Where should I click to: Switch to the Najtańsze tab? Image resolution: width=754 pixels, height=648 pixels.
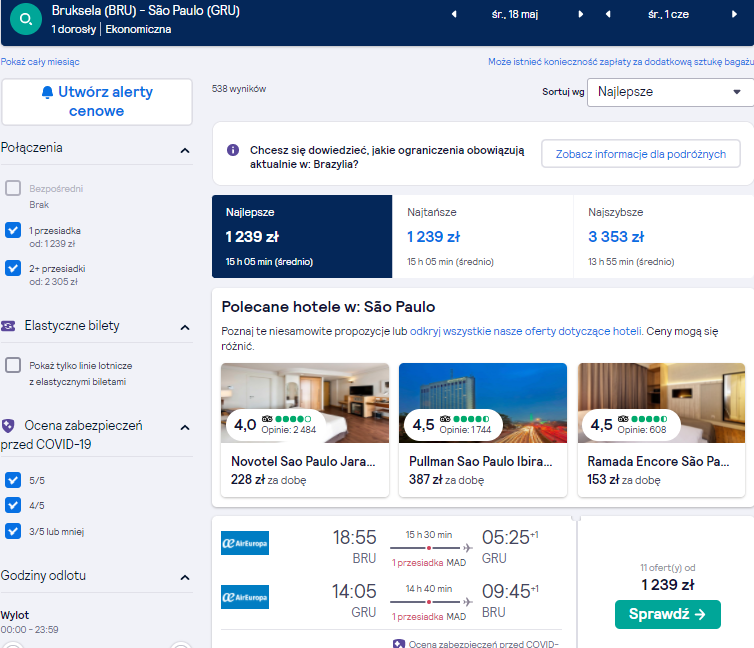[x=482, y=237]
